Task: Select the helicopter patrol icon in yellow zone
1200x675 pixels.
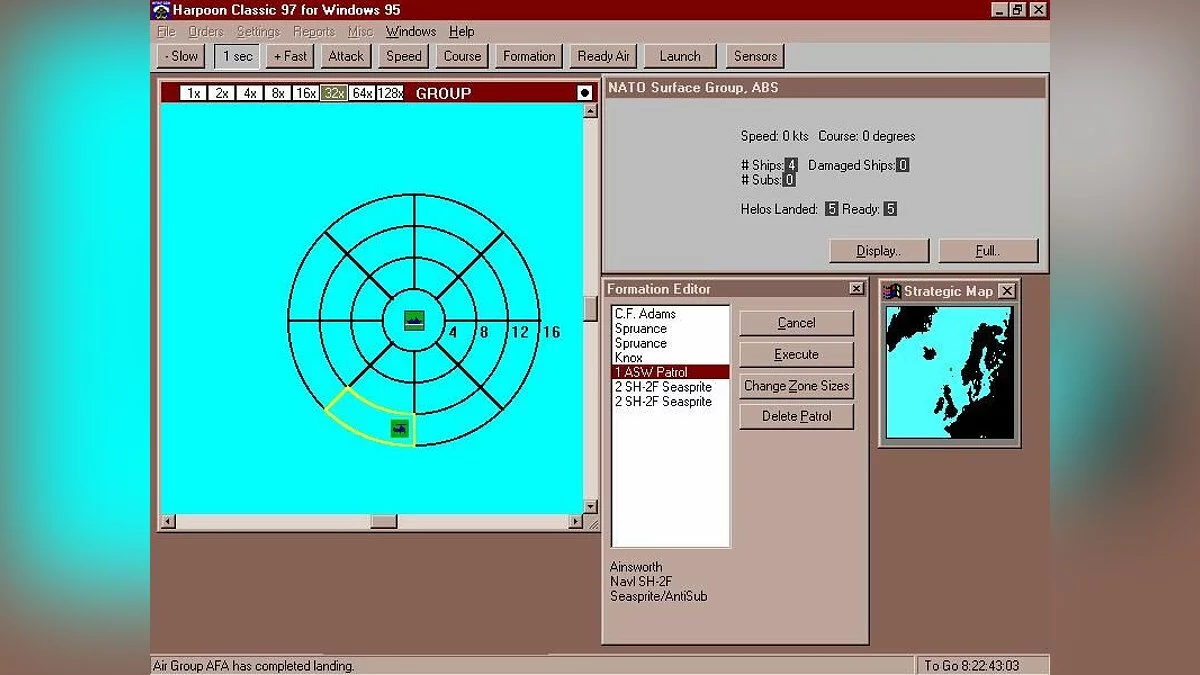Action: tap(400, 429)
